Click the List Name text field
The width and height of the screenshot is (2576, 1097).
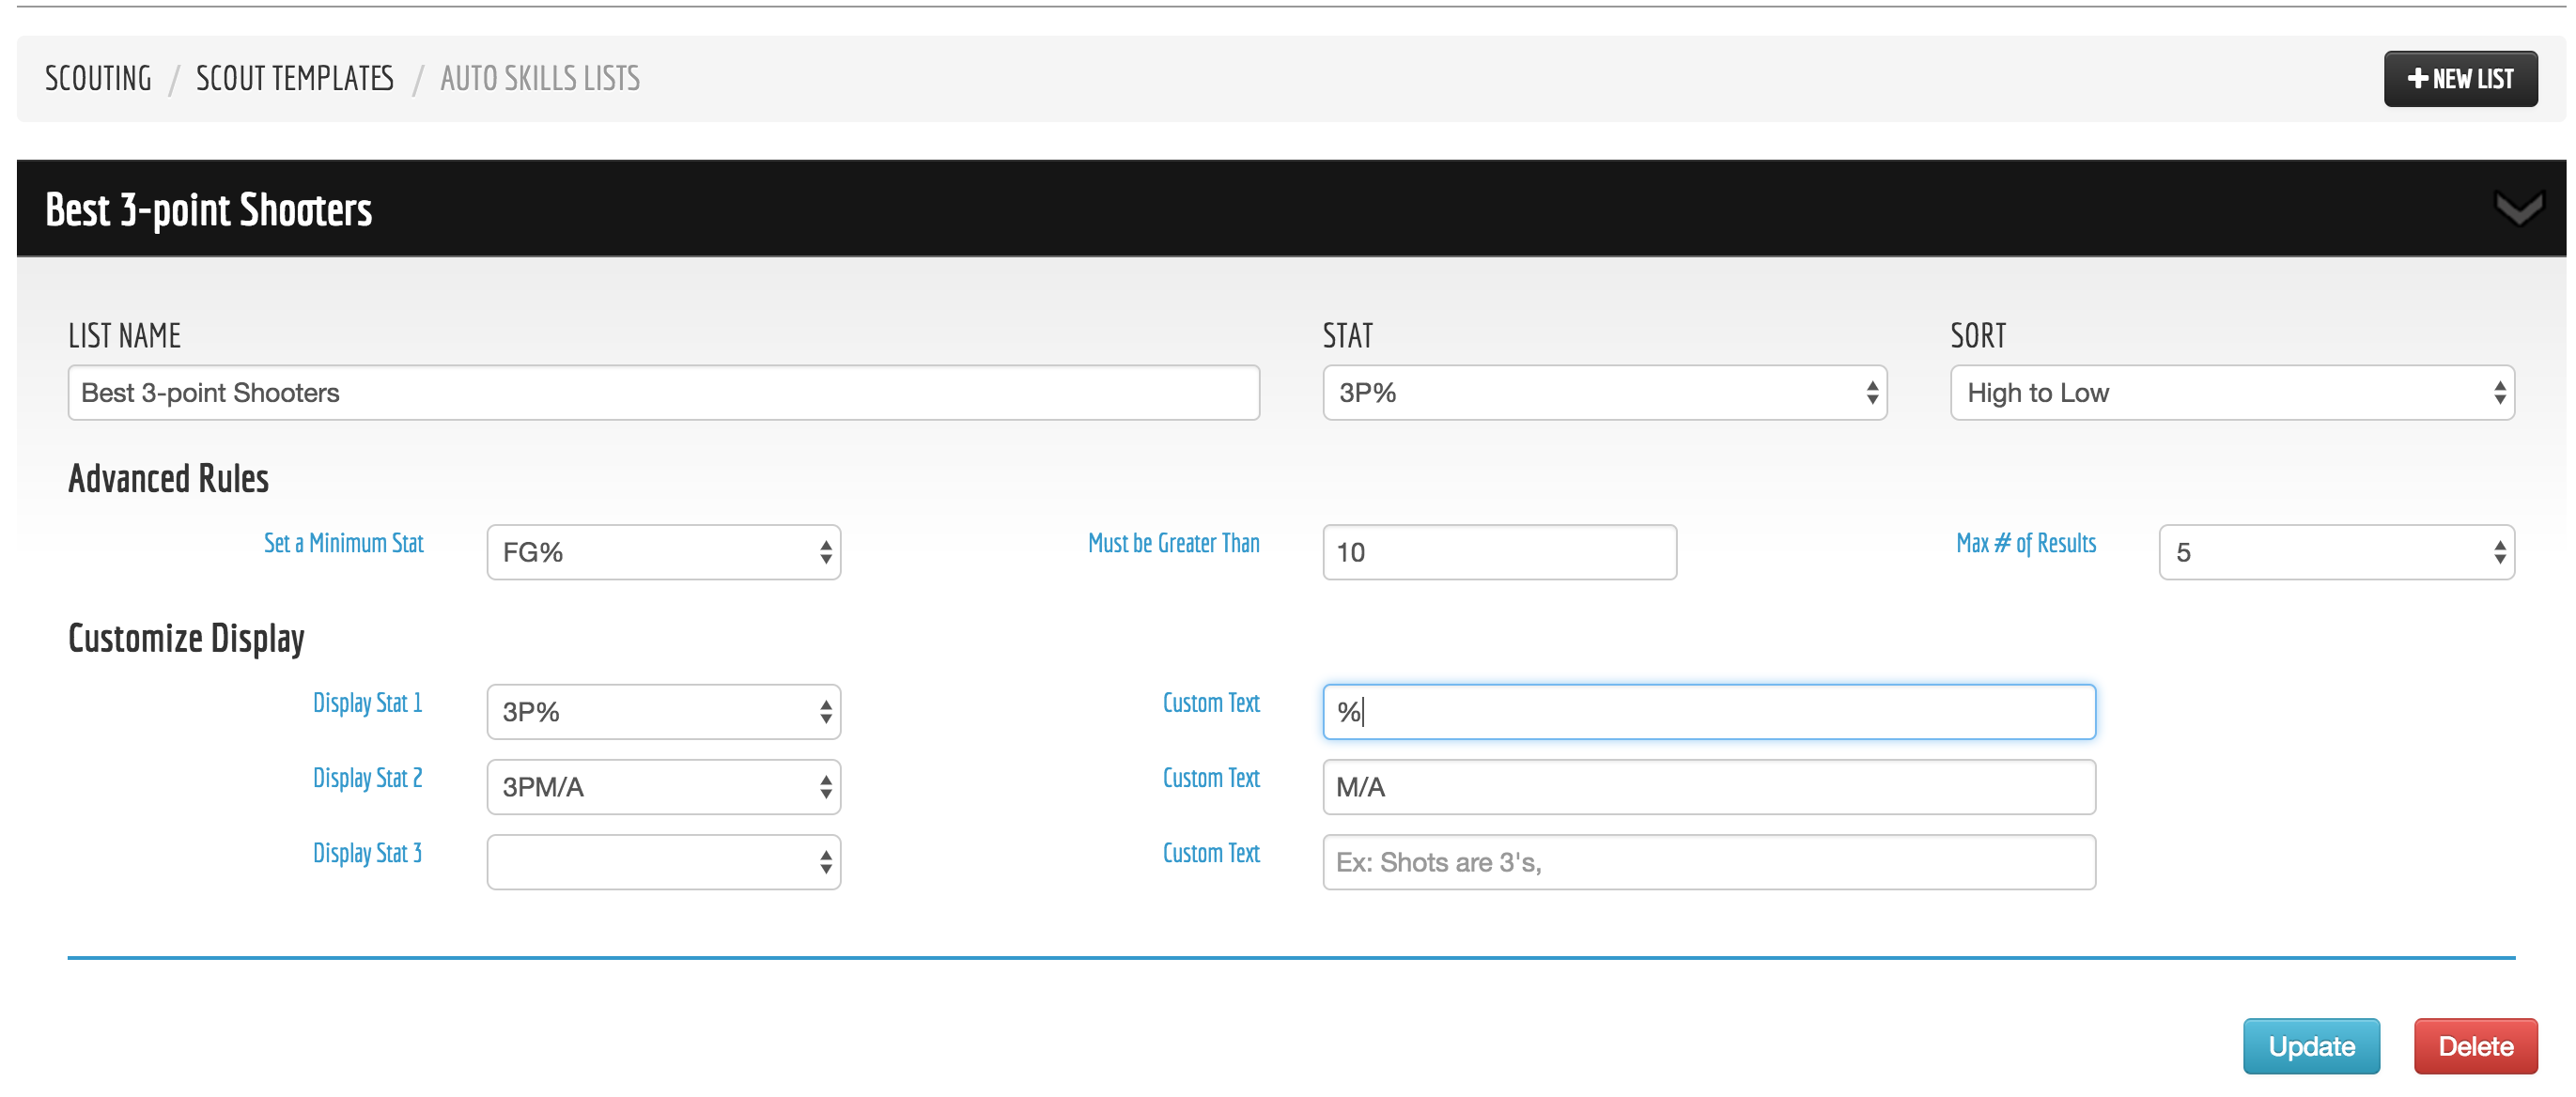coord(663,393)
